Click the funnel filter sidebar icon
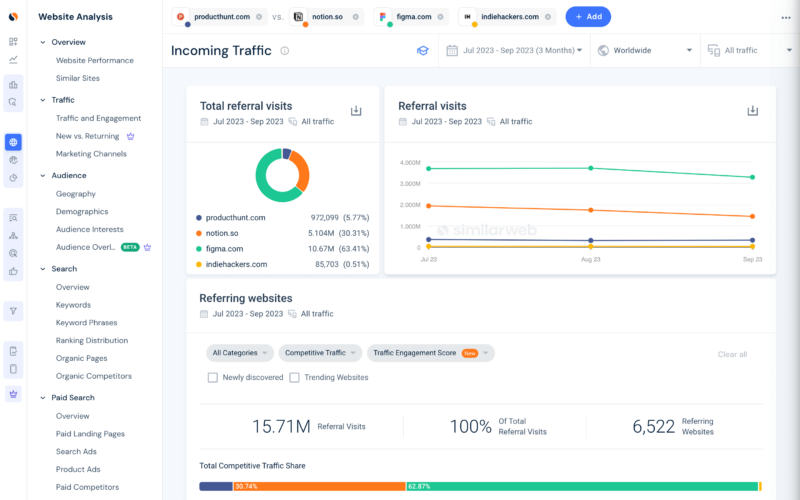Image resolution: width=800 pixels, height=500 pixels. click(13, 311)
